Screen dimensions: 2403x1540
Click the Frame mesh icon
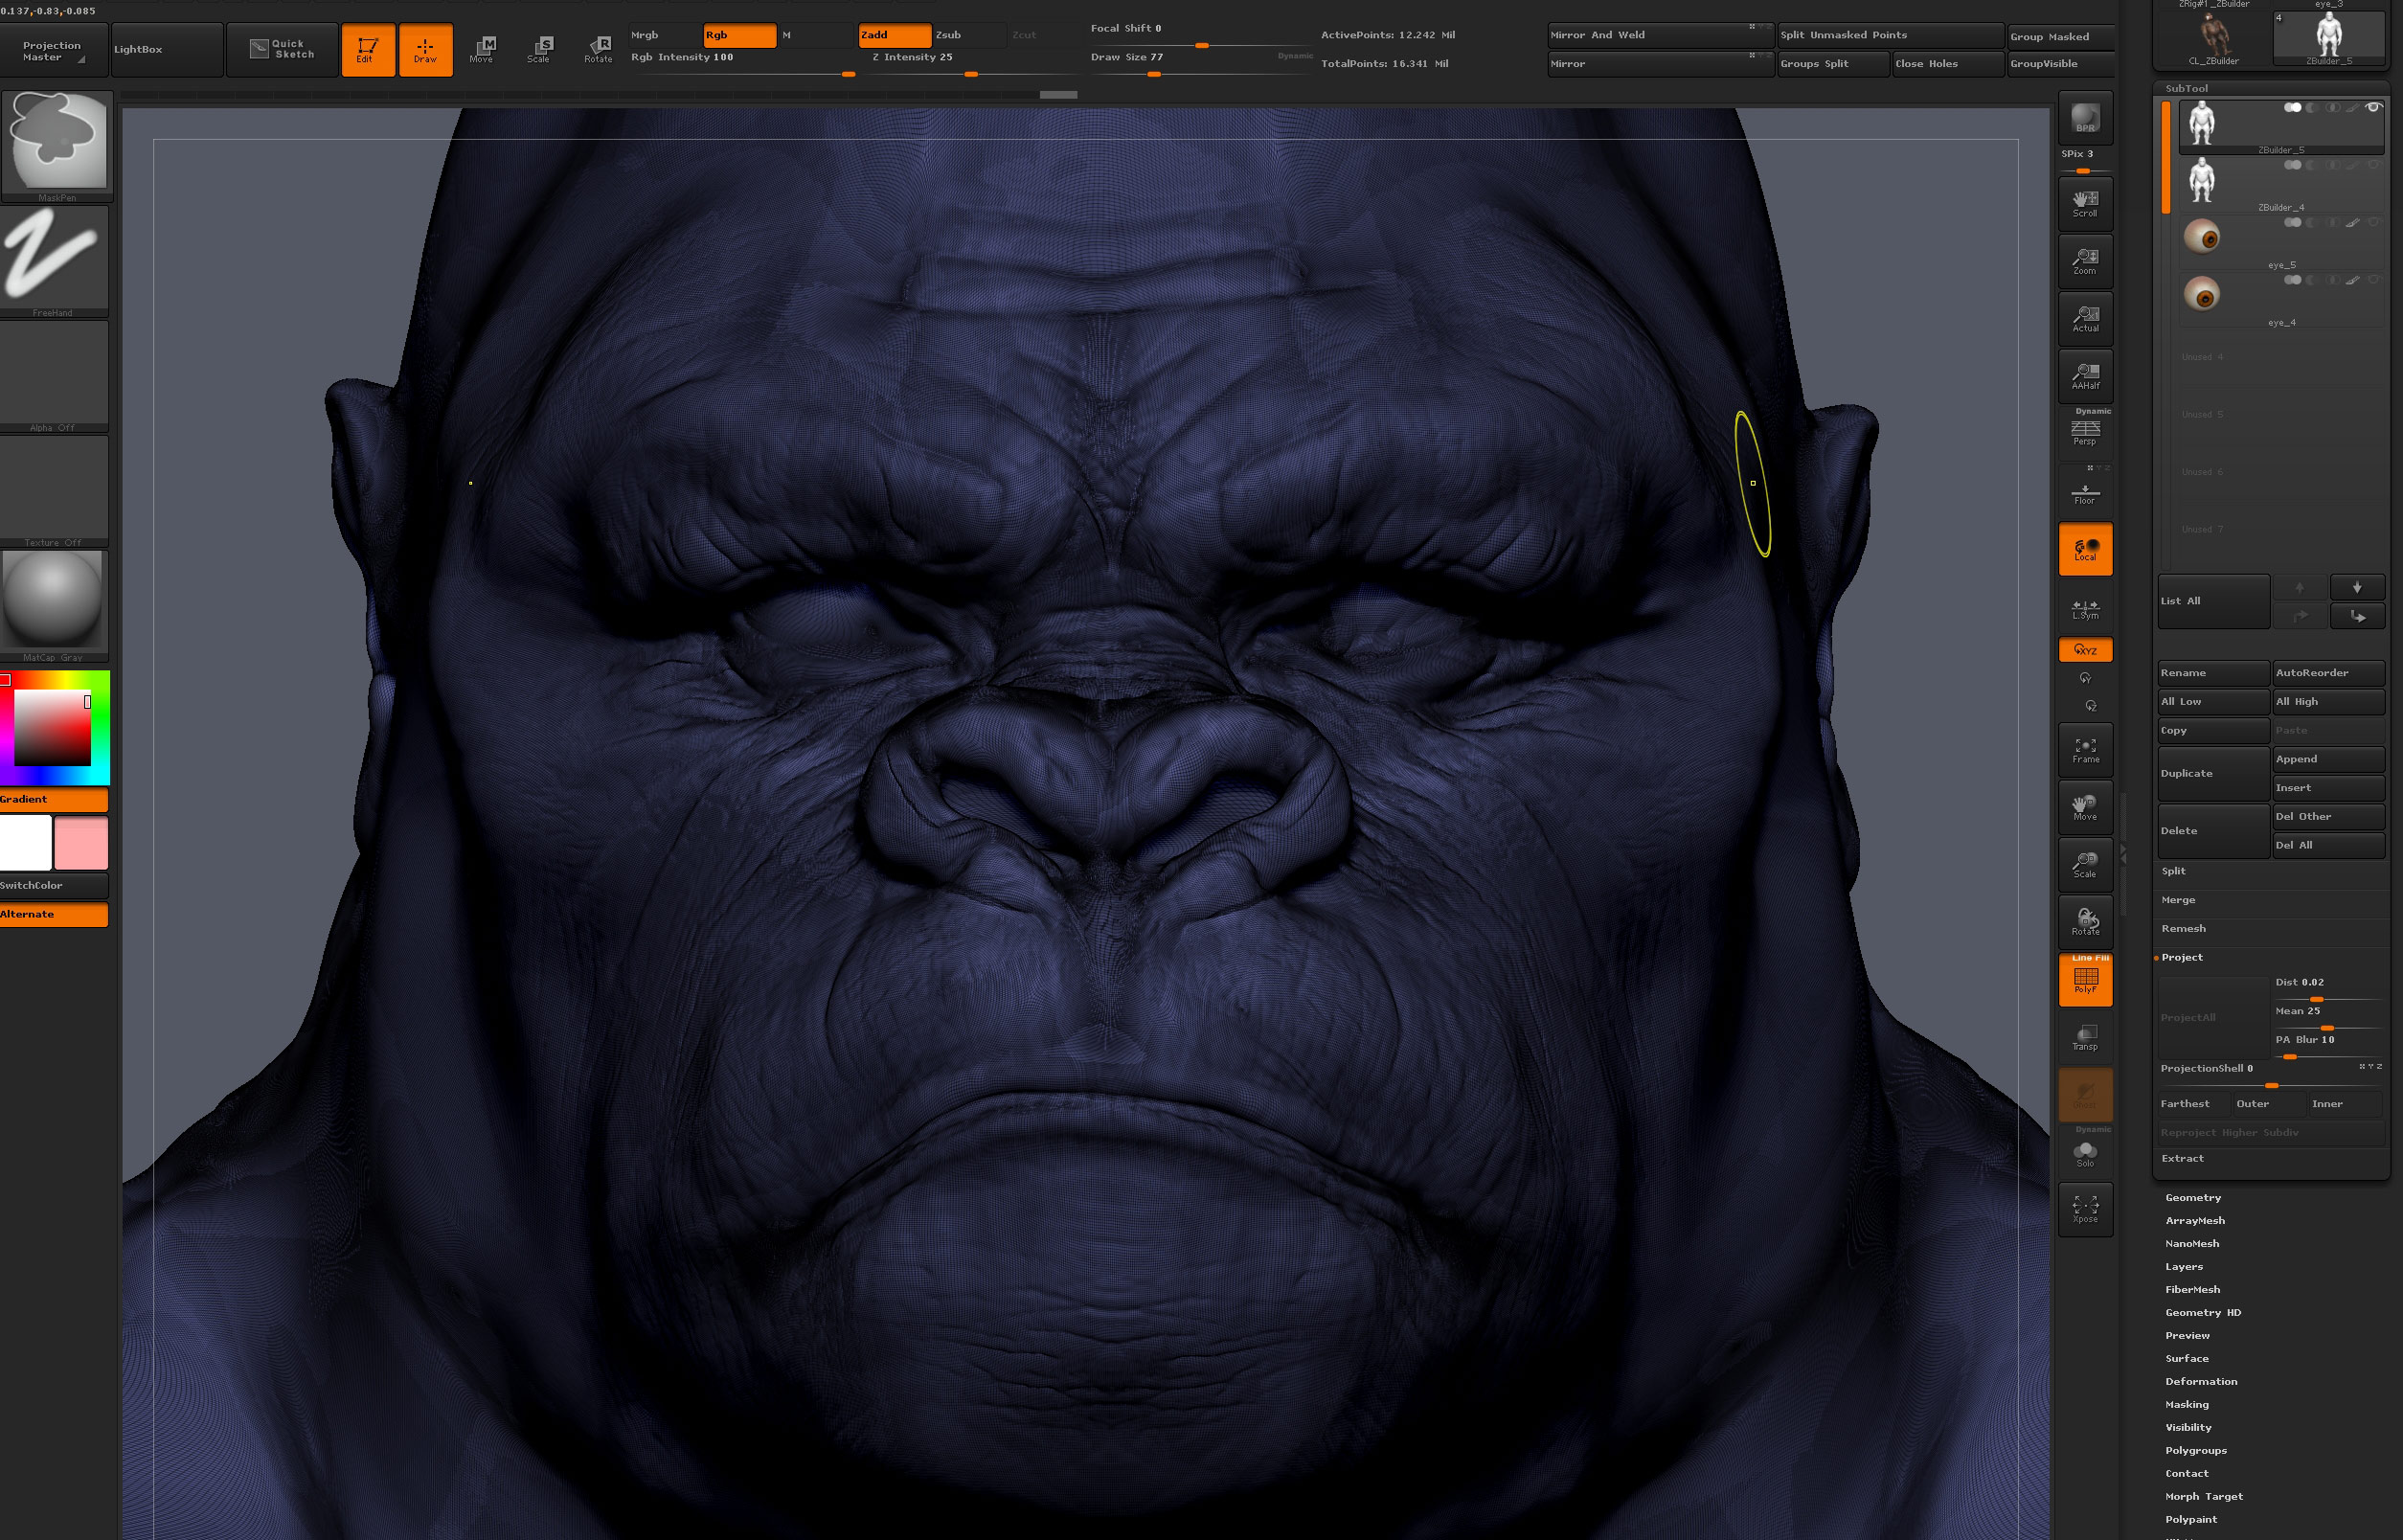[2085, 750]
